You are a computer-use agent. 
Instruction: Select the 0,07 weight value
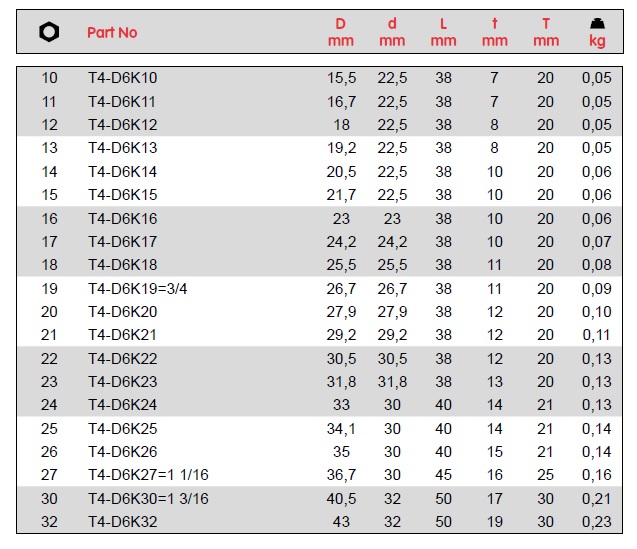point(596,241)
